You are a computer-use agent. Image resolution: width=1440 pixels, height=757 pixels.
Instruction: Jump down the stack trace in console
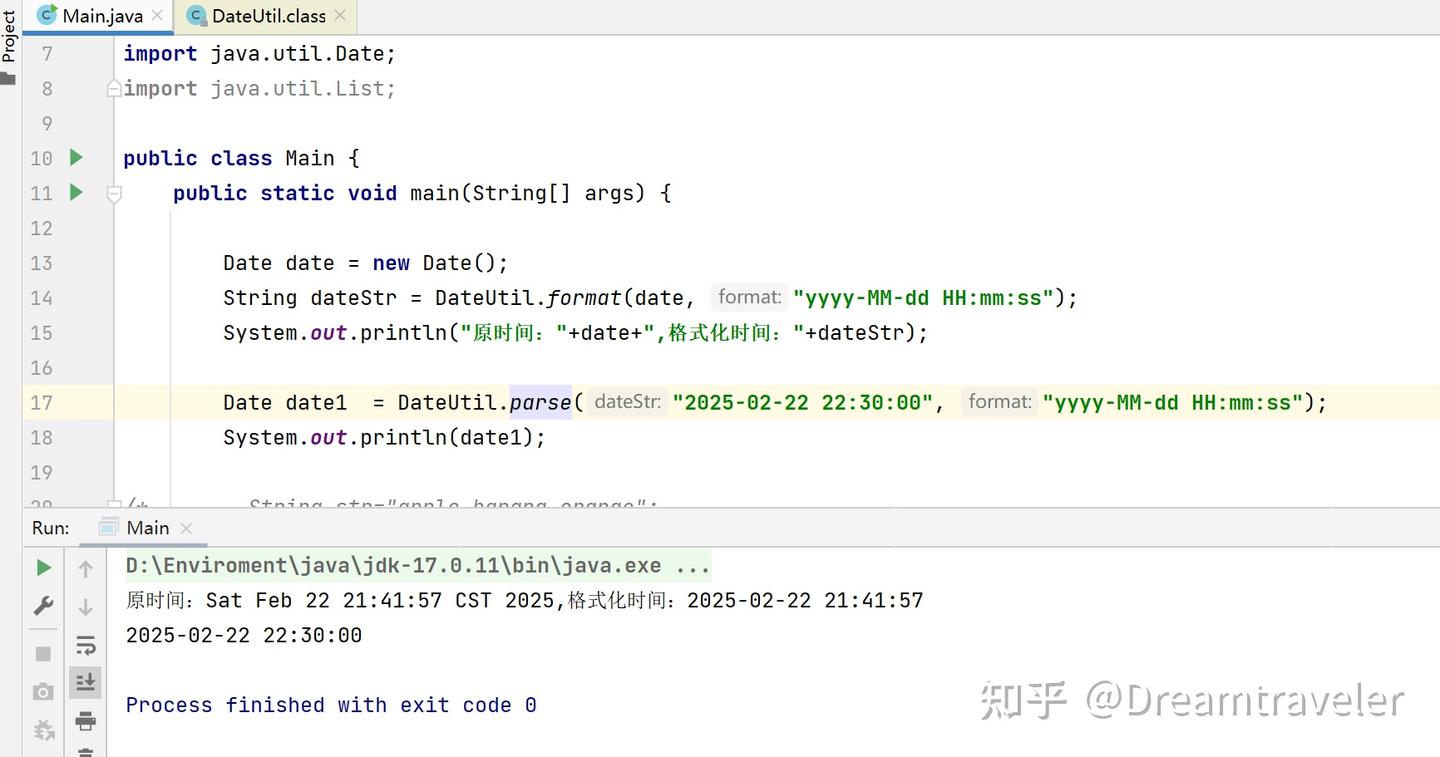pyautogui.click(x=86, y=604)
